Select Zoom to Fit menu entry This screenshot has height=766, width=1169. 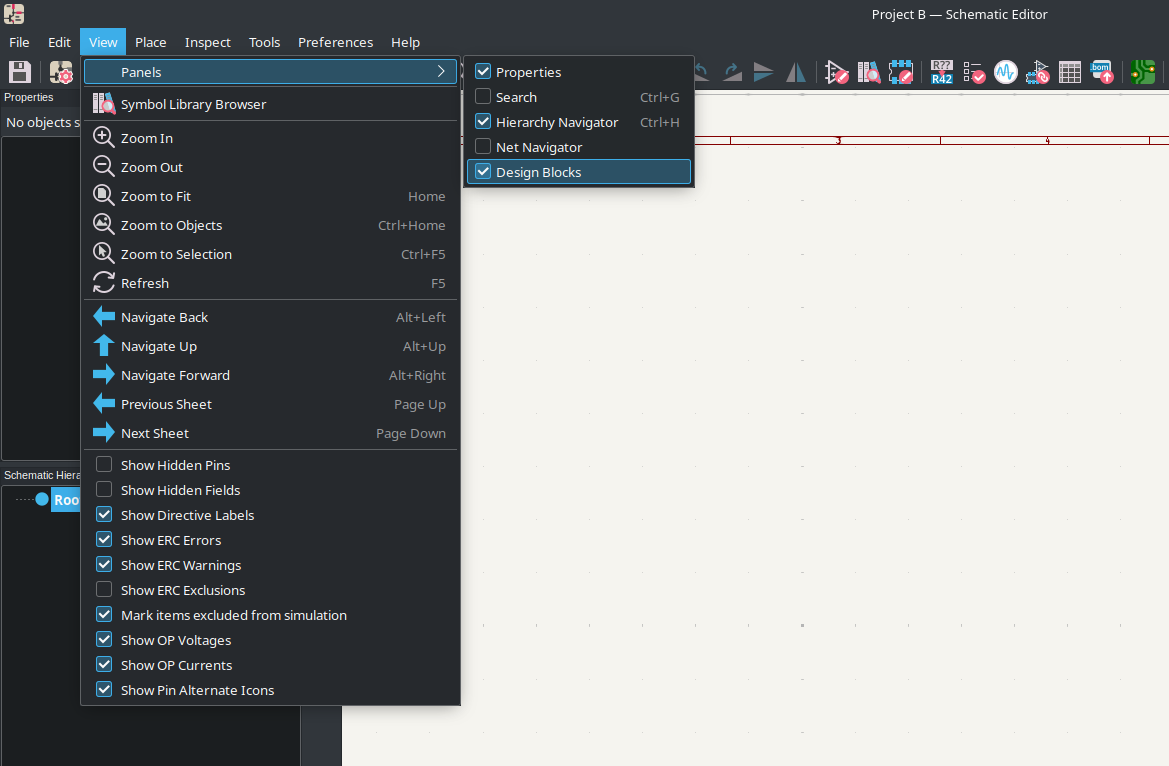(x=156, y=196)
